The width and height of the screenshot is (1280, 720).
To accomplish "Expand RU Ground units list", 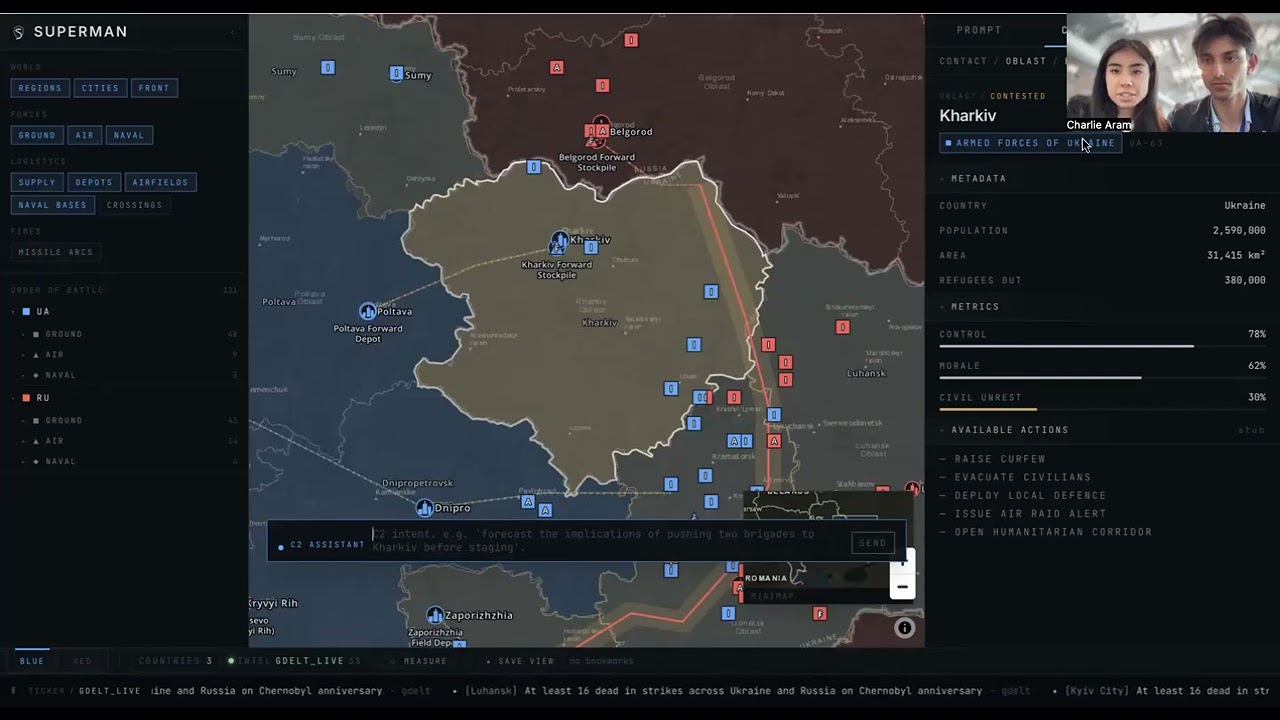I will click(x=23, y=421).
